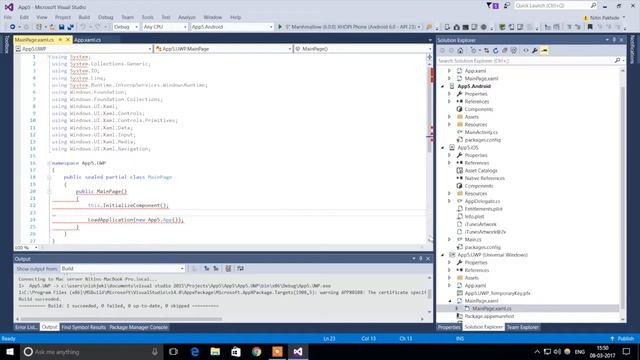This screenshot has width=640, height=360.
Task: Switch to the Package Manager Console tab
Action: [x=138, y=327]
